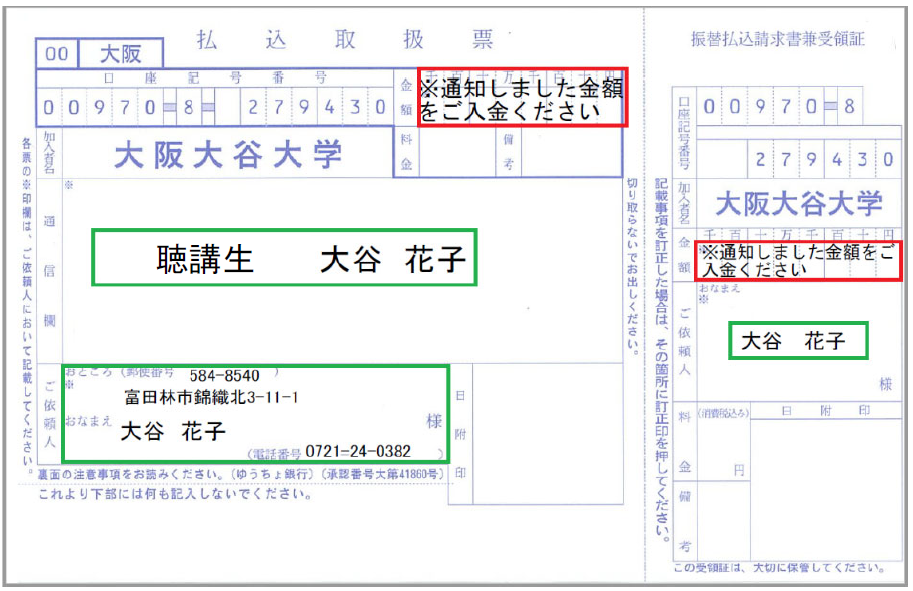Click the red amount notice on the receipt
Screen dimensions: 913x591
coord(798,261)
